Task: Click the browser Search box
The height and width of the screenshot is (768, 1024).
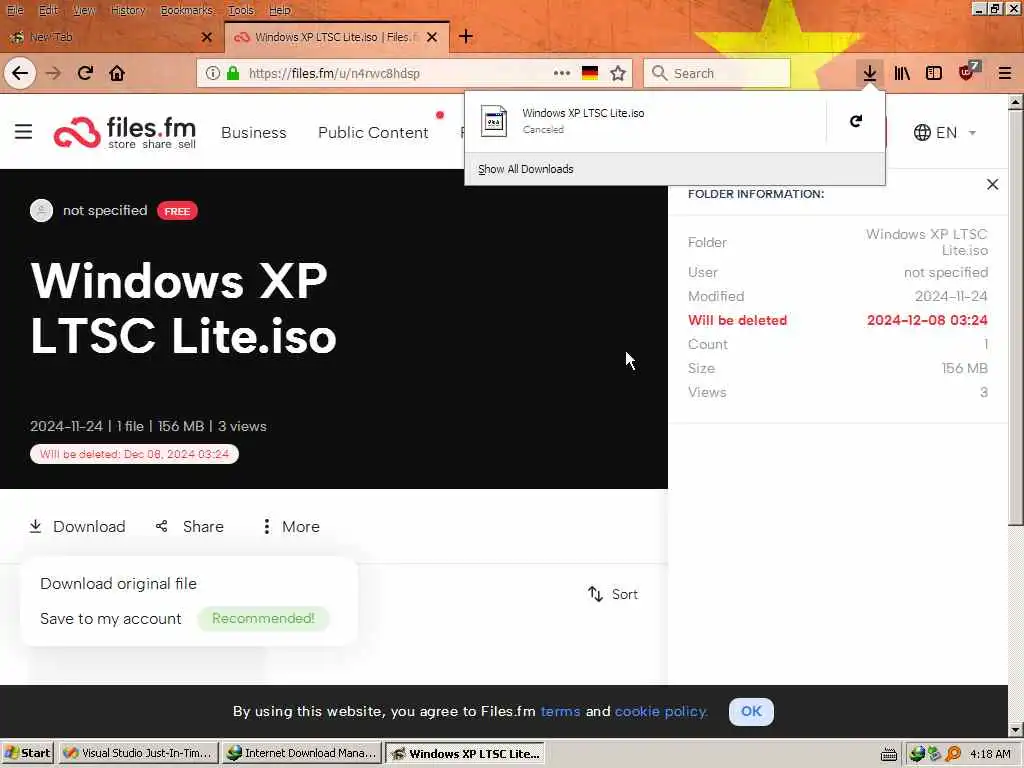Action: coord(717,73)
